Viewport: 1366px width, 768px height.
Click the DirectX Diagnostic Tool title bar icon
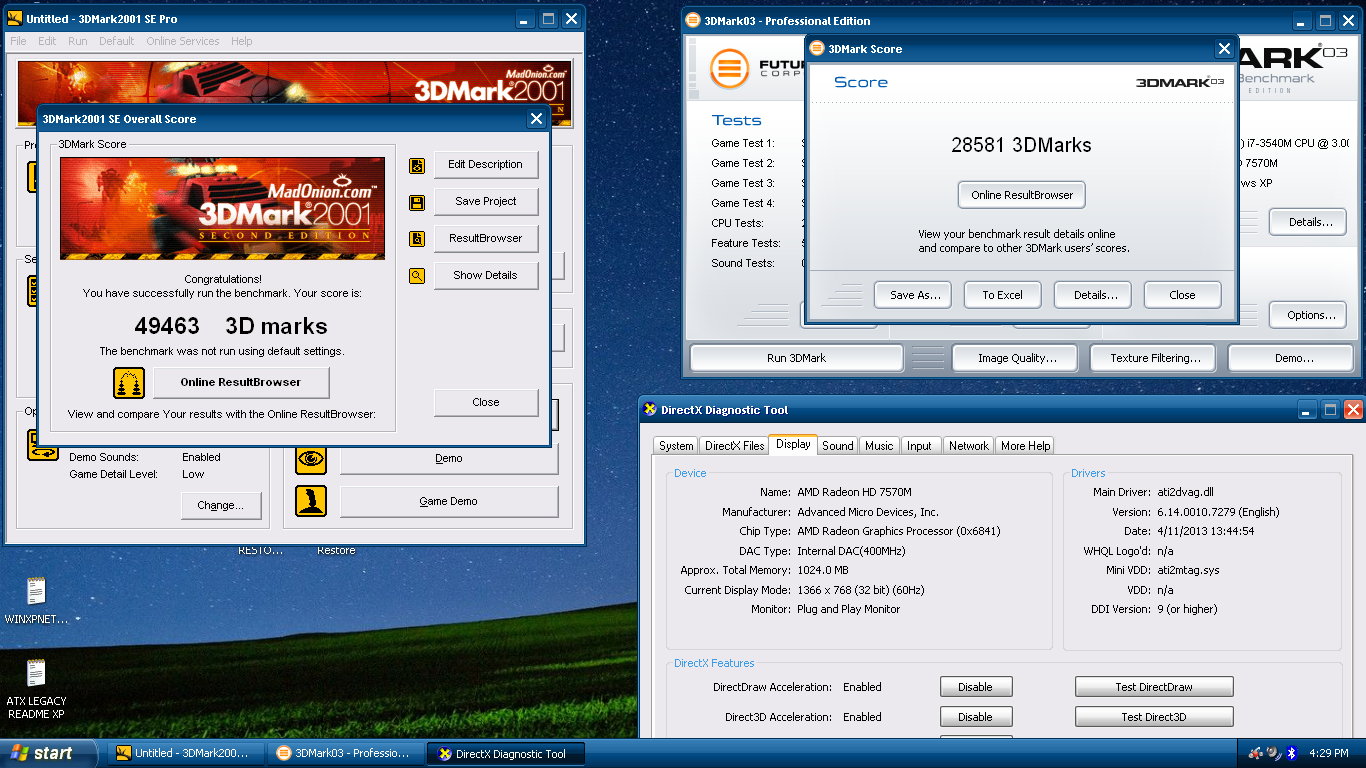pos(650,410)
